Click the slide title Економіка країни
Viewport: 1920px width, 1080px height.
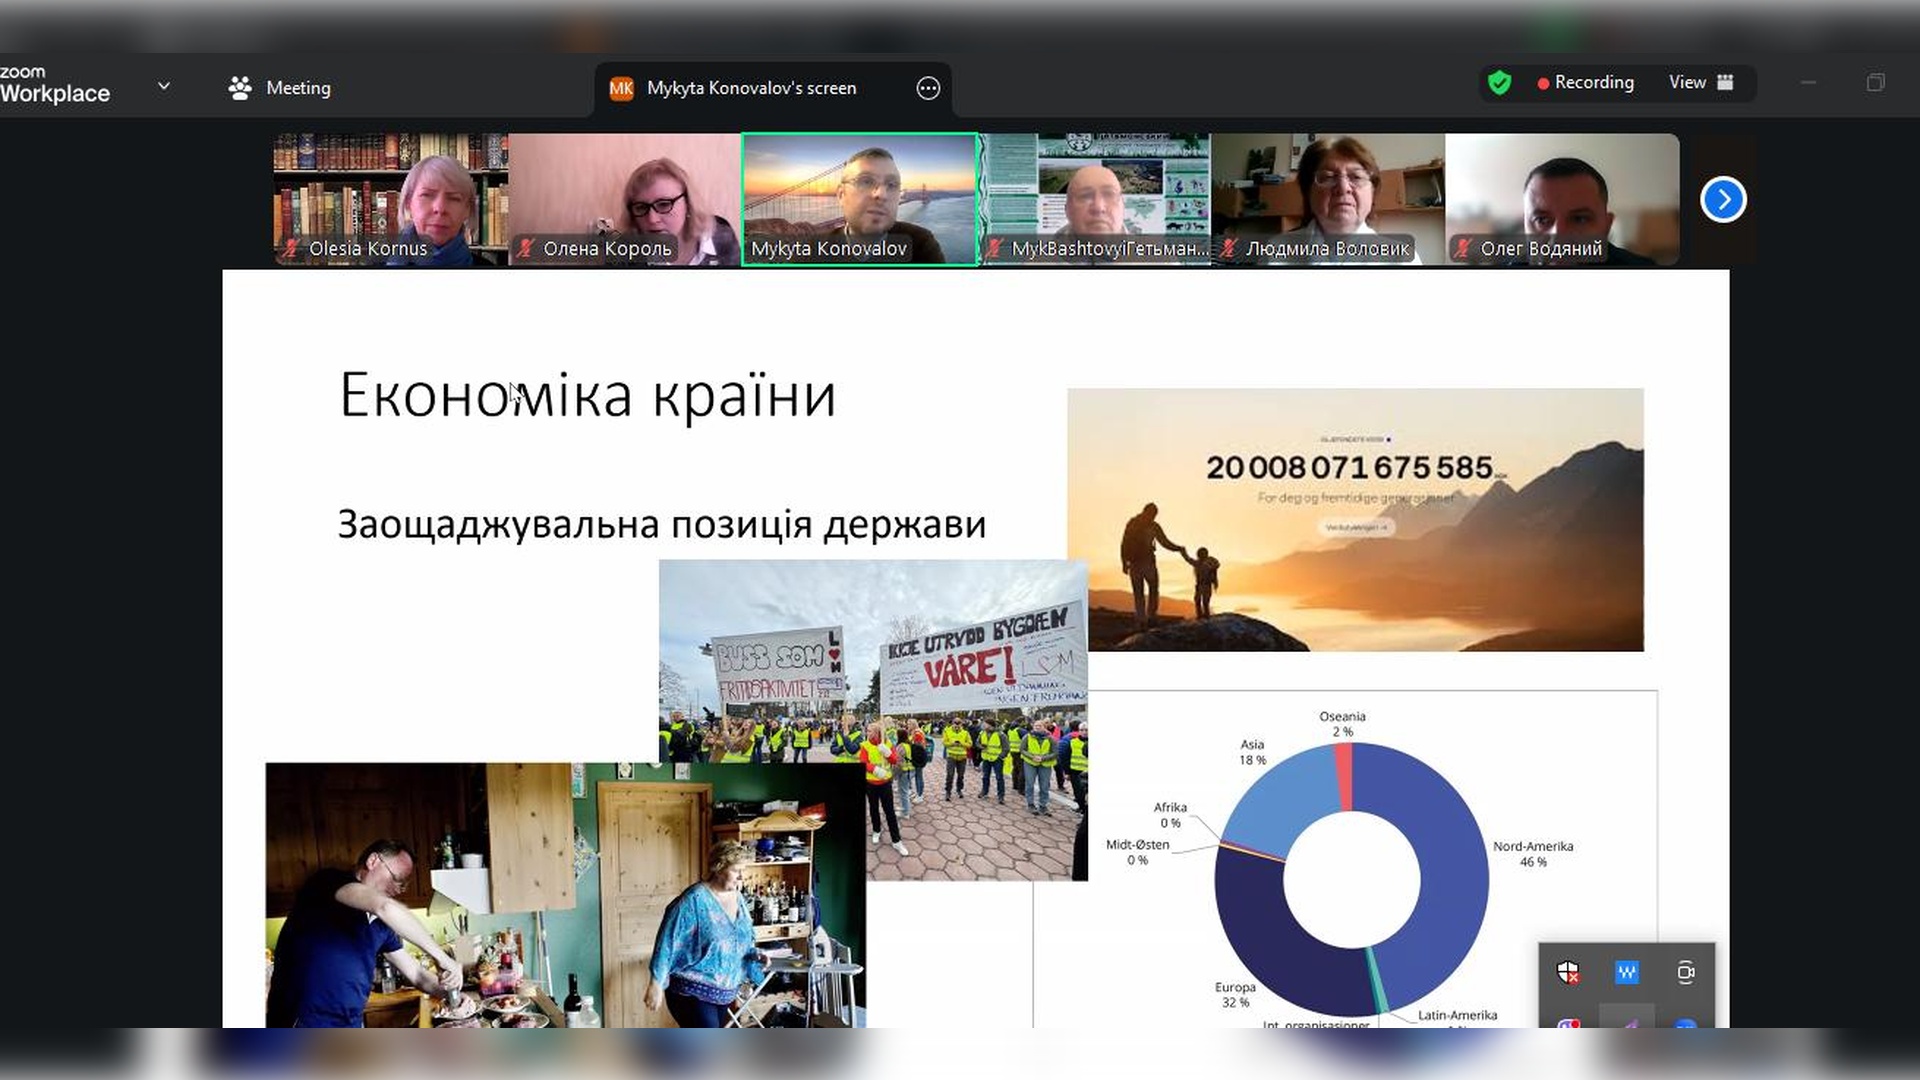(587, 395)
